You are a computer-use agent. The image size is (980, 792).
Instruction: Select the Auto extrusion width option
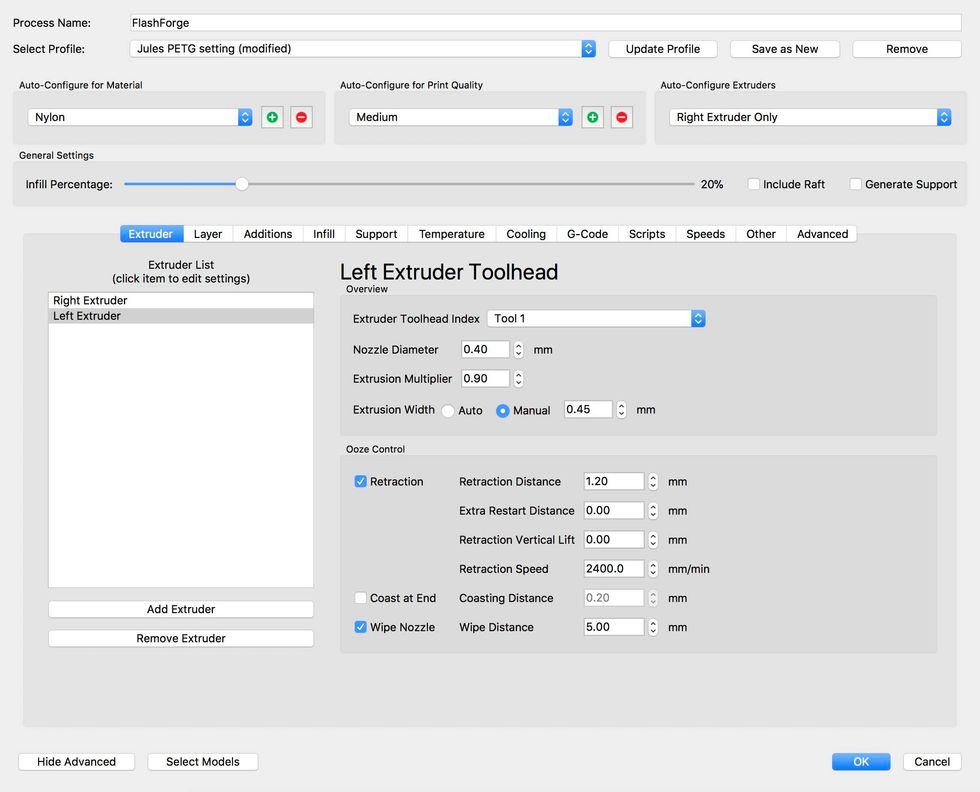point(448,411)
